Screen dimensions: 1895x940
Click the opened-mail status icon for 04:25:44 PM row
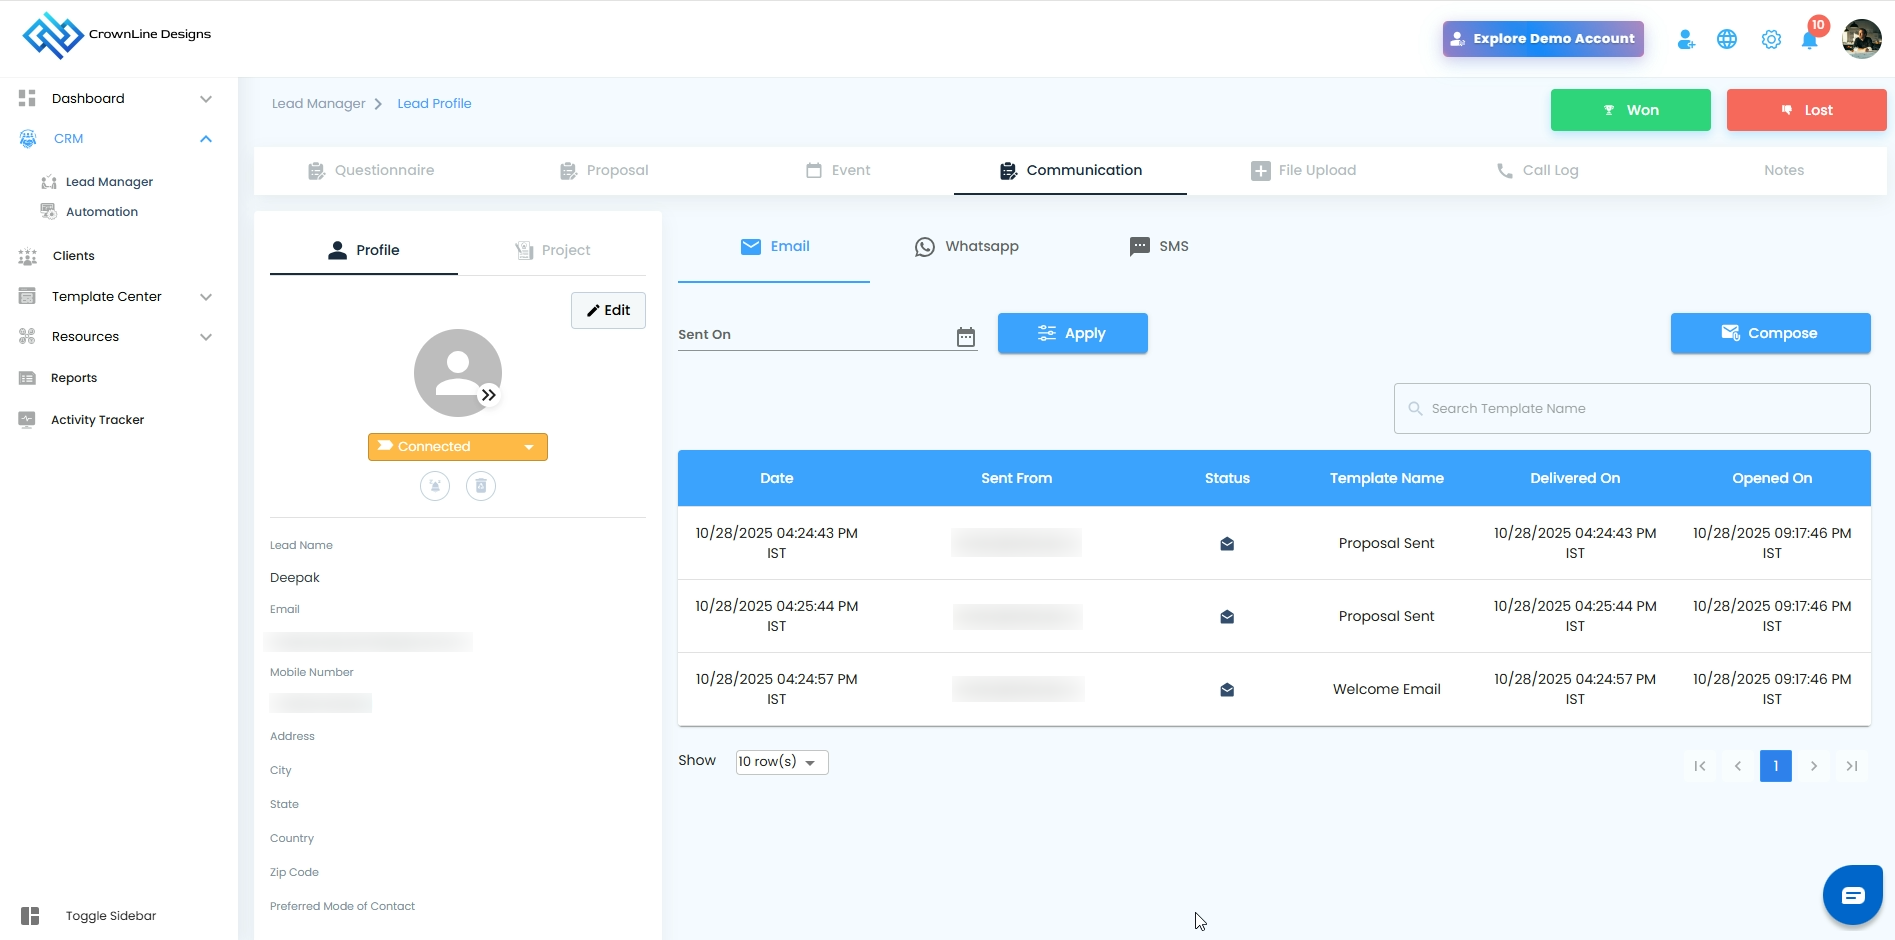1227,617
